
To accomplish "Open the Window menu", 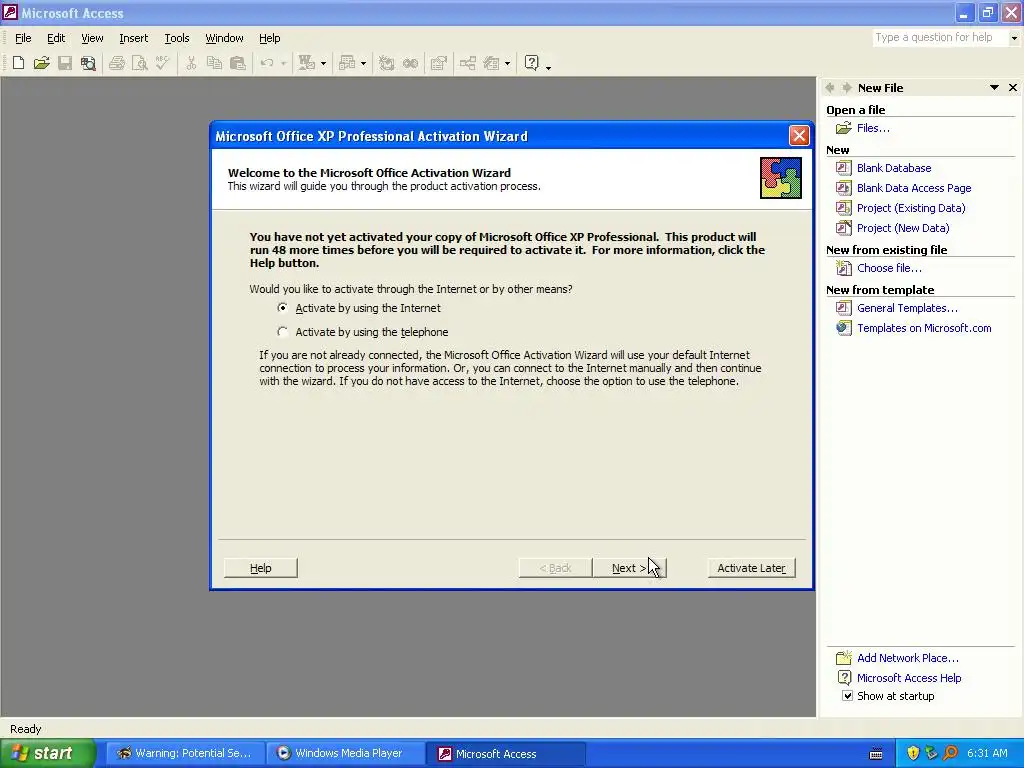I will point(224,38).
